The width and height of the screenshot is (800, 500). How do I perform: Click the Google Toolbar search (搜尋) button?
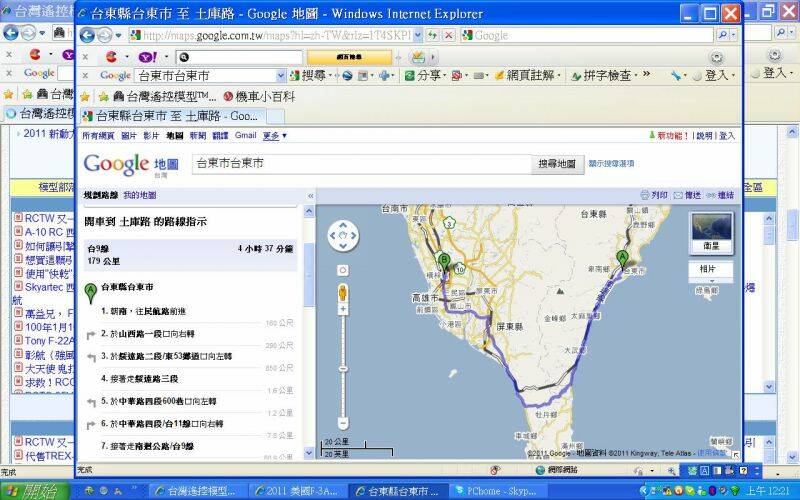(x=310, y=76)
